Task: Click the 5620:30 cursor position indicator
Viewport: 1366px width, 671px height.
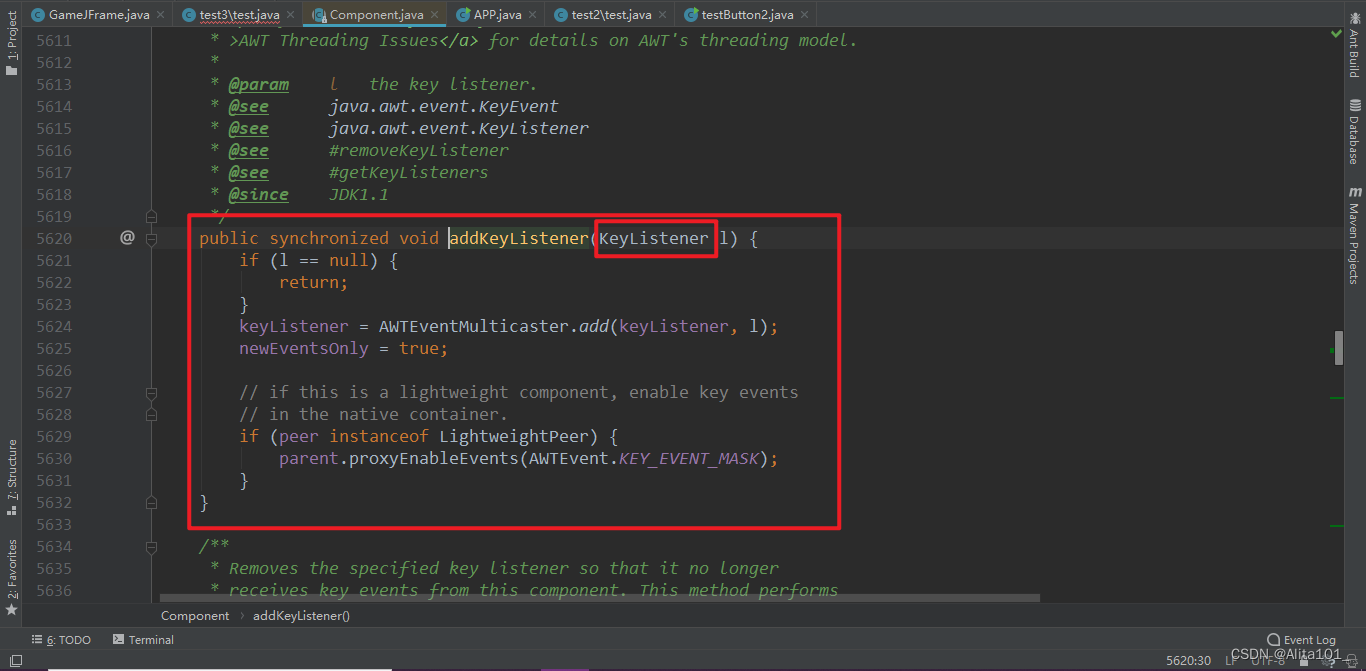Action: pyautogui.click(x=1189, y=661)
